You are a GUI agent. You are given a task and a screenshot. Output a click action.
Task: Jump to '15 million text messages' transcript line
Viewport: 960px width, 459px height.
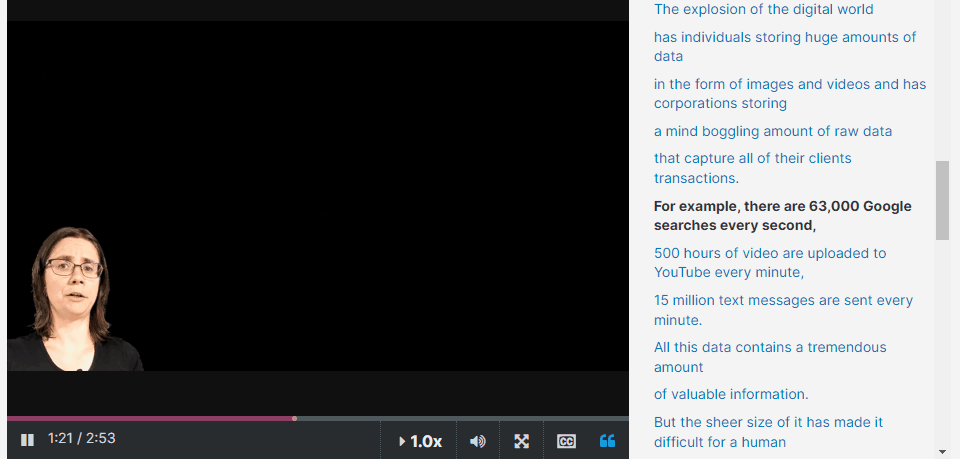tap(783, 310)
